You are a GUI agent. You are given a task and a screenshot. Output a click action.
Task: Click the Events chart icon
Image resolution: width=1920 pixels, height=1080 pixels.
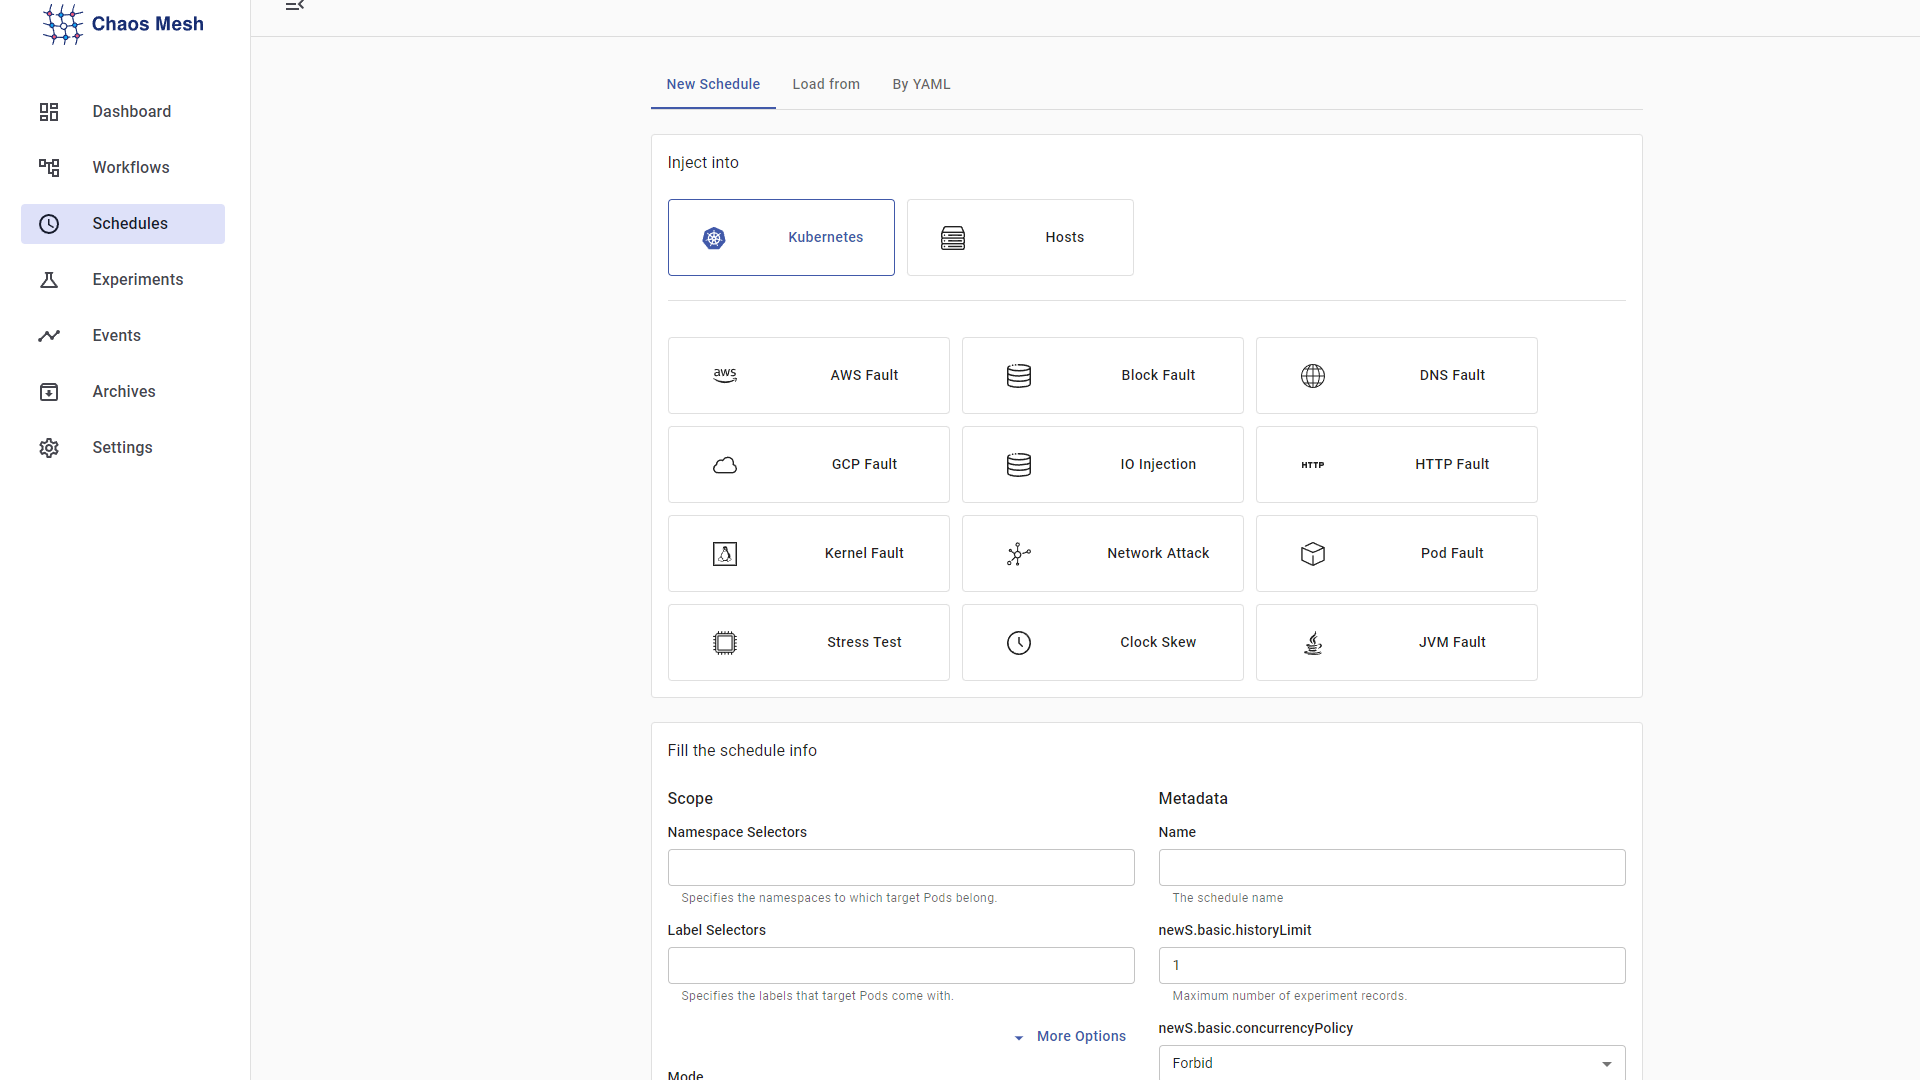[x=49, y=336]
